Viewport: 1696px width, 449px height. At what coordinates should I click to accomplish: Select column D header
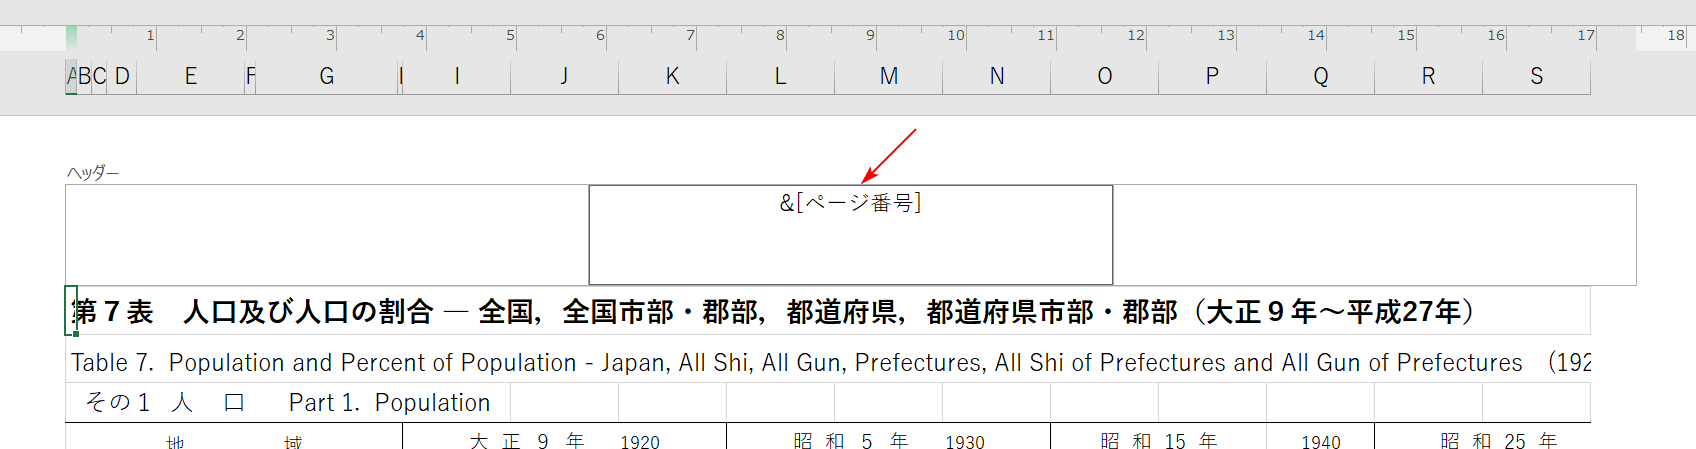122,77
